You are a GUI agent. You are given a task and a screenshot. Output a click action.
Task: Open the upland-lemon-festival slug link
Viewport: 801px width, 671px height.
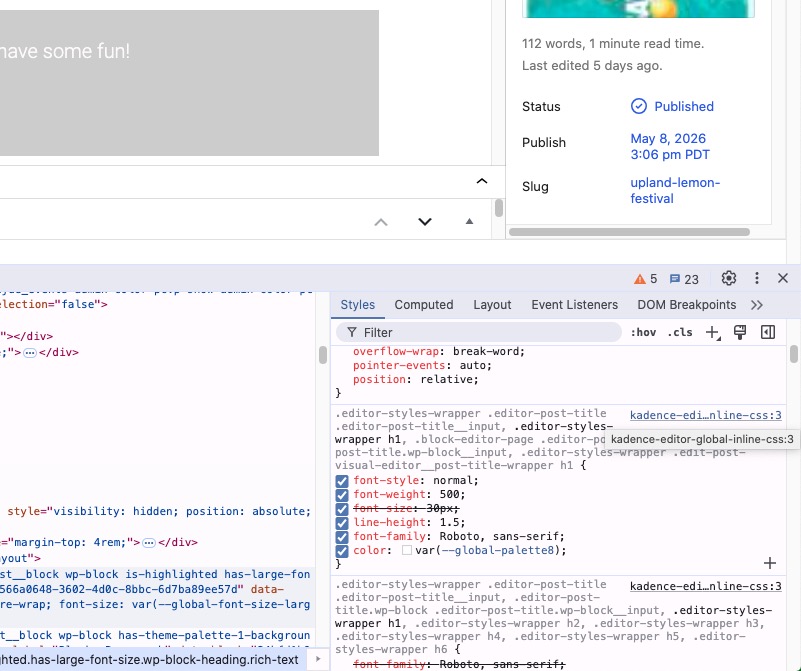(x=675, y=190)
